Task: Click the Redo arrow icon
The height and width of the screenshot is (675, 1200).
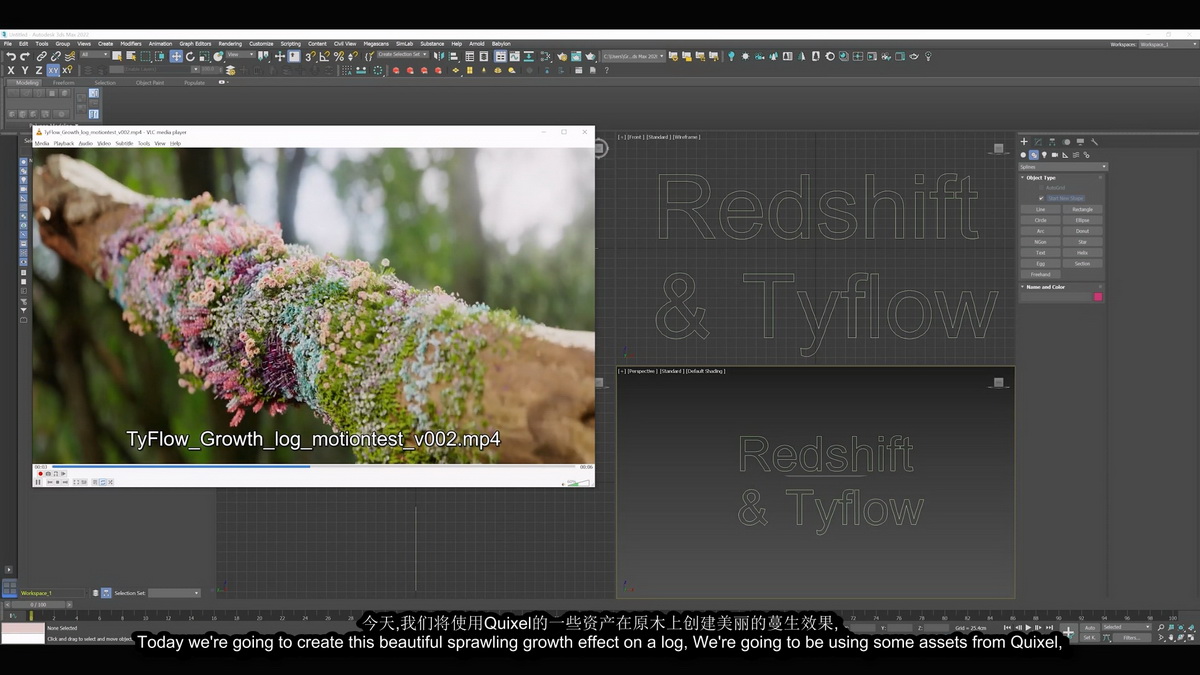Action: tap(25, 57)
